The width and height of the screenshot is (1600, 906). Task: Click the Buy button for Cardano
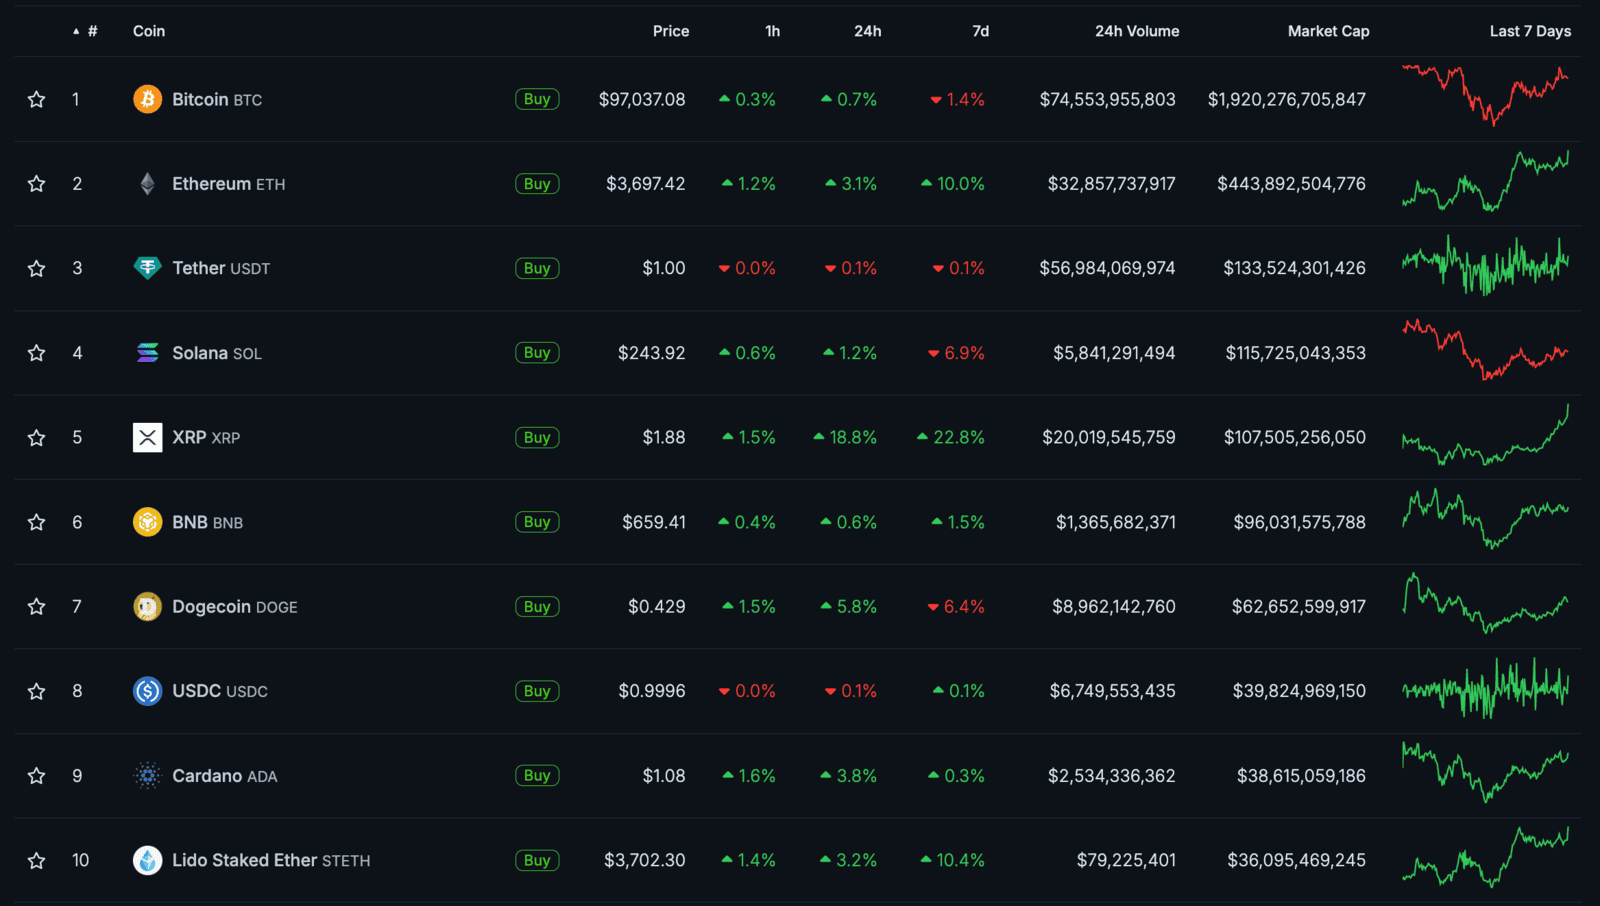click(537, 775)
